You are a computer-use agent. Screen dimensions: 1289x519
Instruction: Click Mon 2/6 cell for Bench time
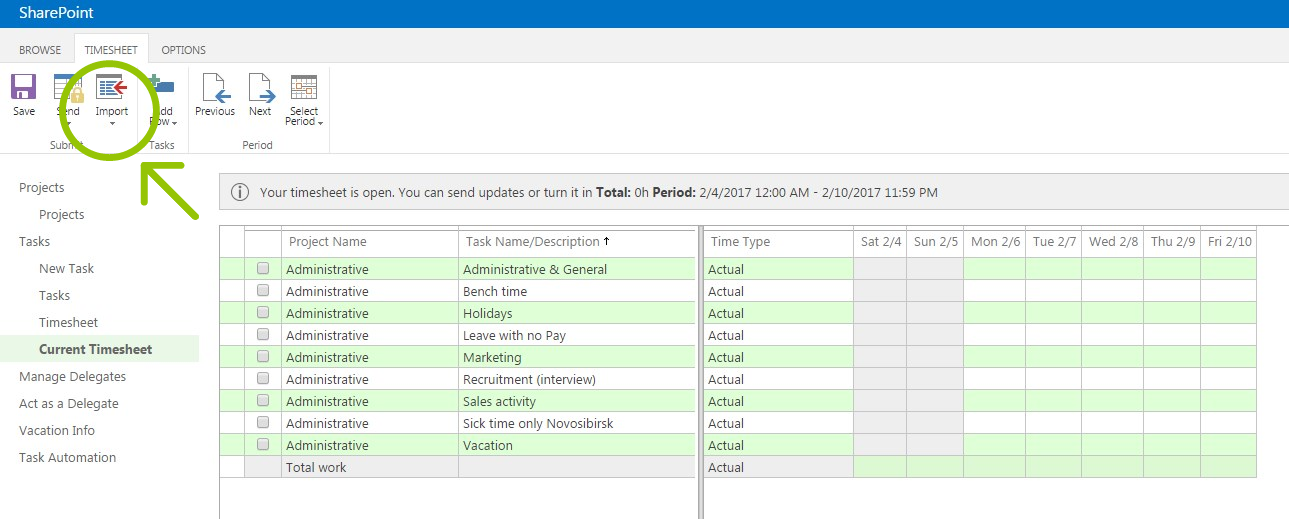pos(995,291)
